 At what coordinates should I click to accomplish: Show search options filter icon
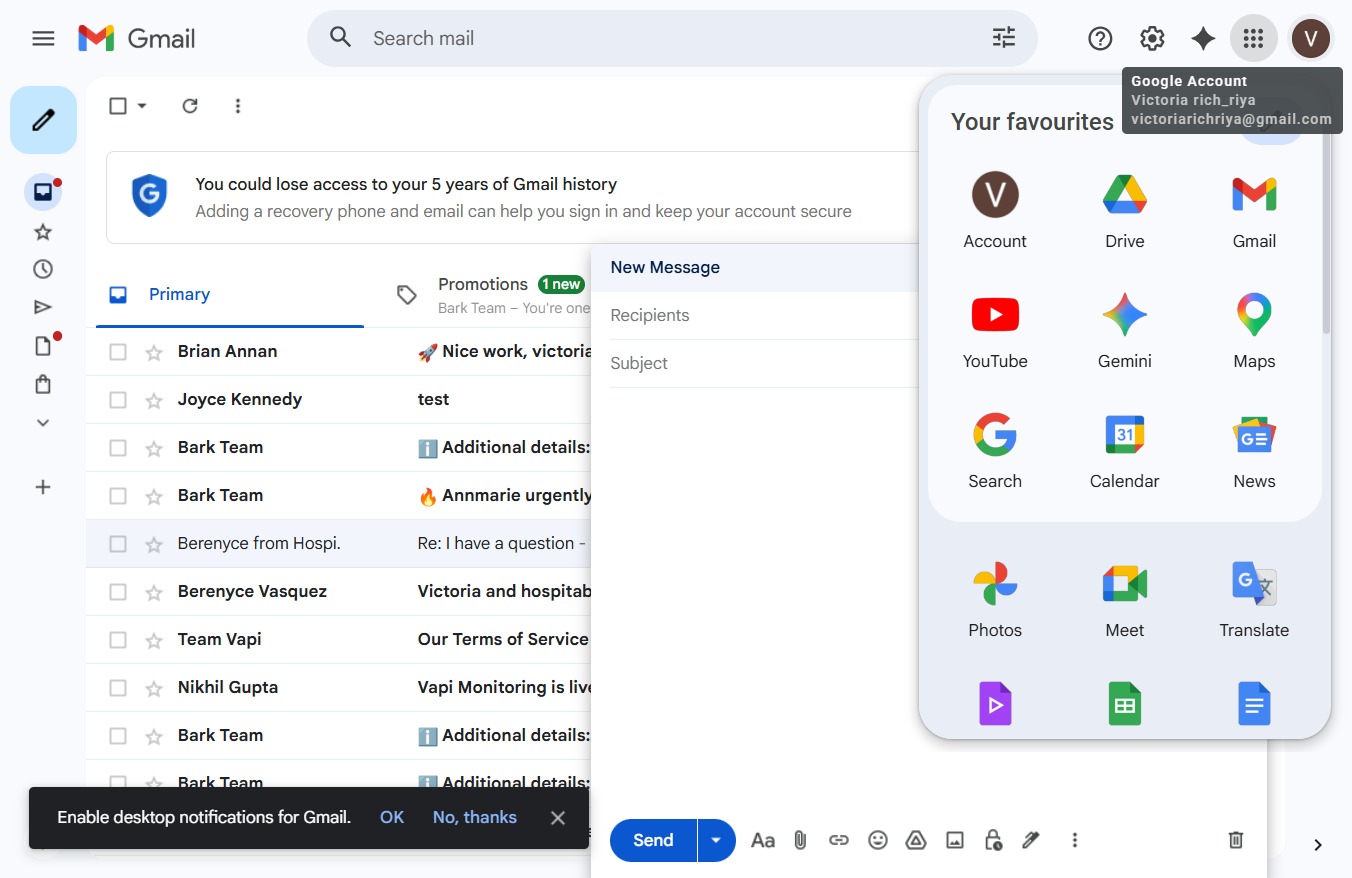click(1004, 38)
